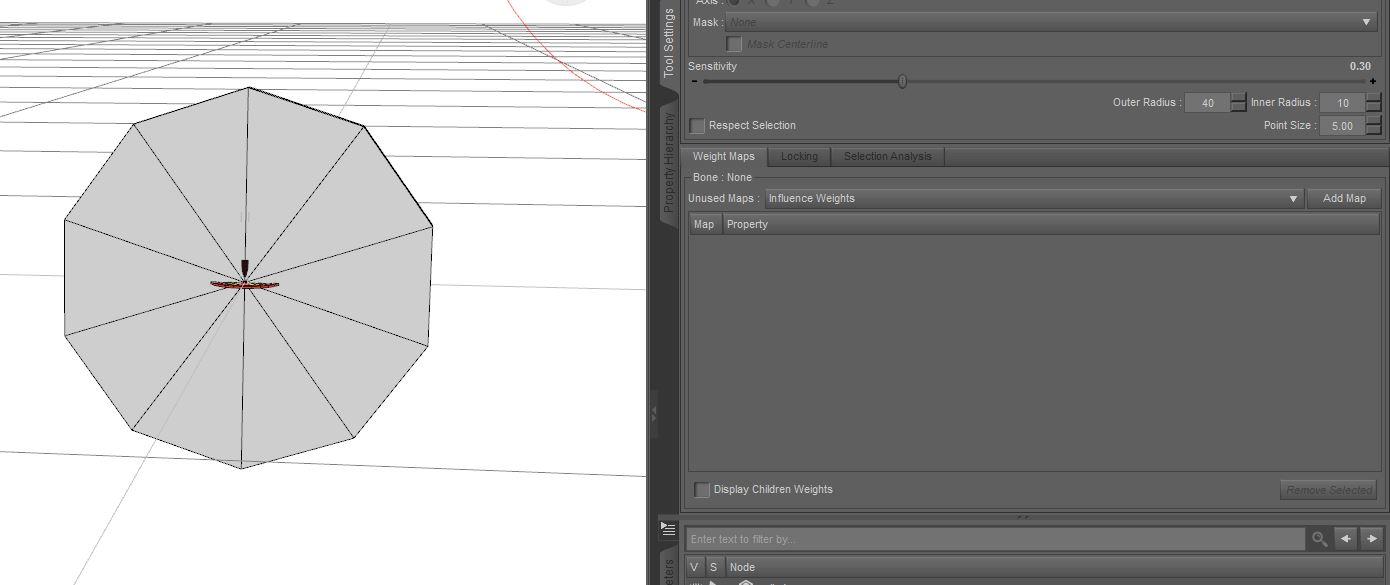Click the magnifying glass filter search icon

pyautogui.click(x=1319, y=539)
